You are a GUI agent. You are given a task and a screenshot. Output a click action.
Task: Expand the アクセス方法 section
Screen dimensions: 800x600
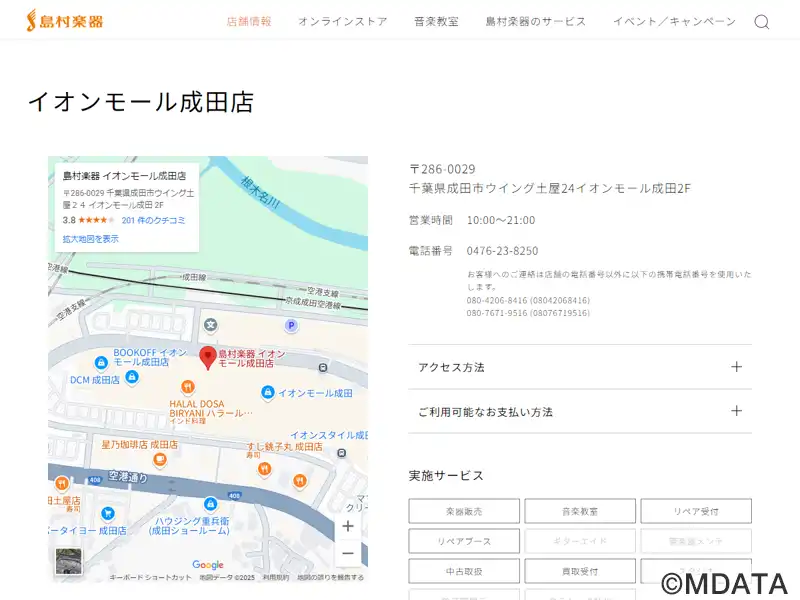pos(580,367)
